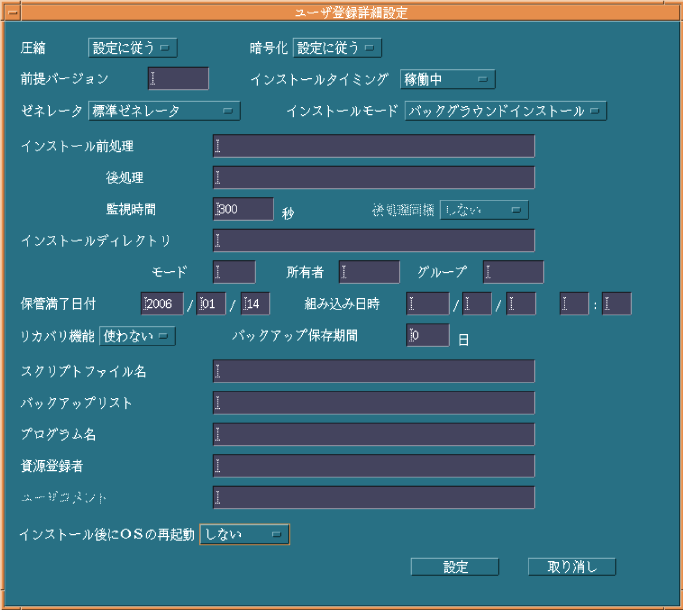Image resolution: width=683 pixels, height=610 pixels.
Task: Open the OS再起動 dropdown at the bottom
Action: (x=245, y=535)
